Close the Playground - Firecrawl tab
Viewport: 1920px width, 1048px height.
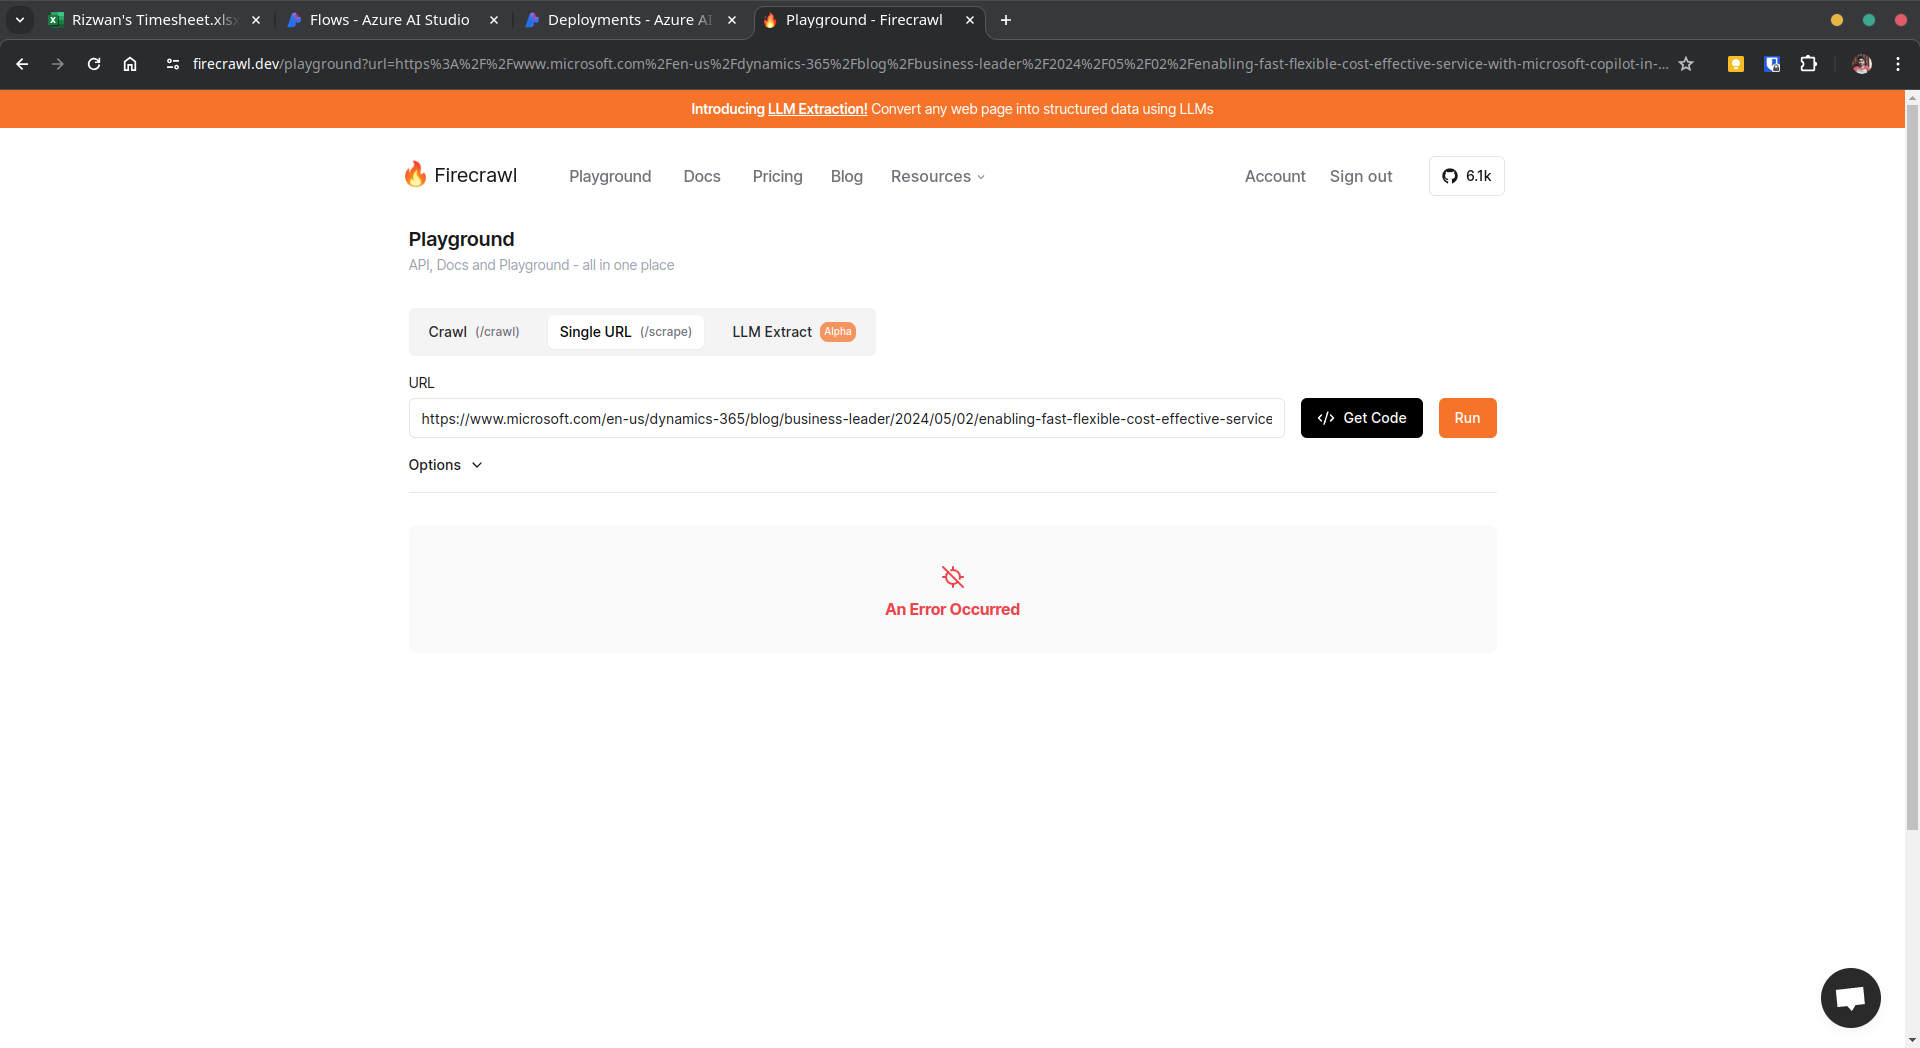(970, 20)
